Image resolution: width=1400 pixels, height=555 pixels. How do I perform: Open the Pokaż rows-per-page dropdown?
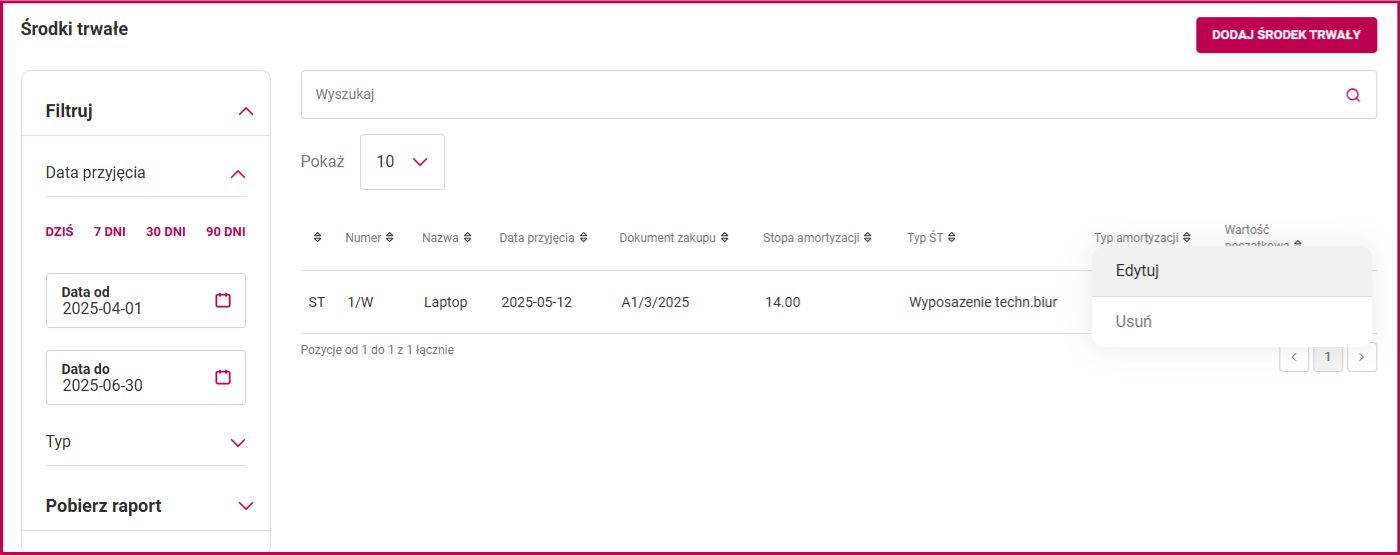click(402, 162)
